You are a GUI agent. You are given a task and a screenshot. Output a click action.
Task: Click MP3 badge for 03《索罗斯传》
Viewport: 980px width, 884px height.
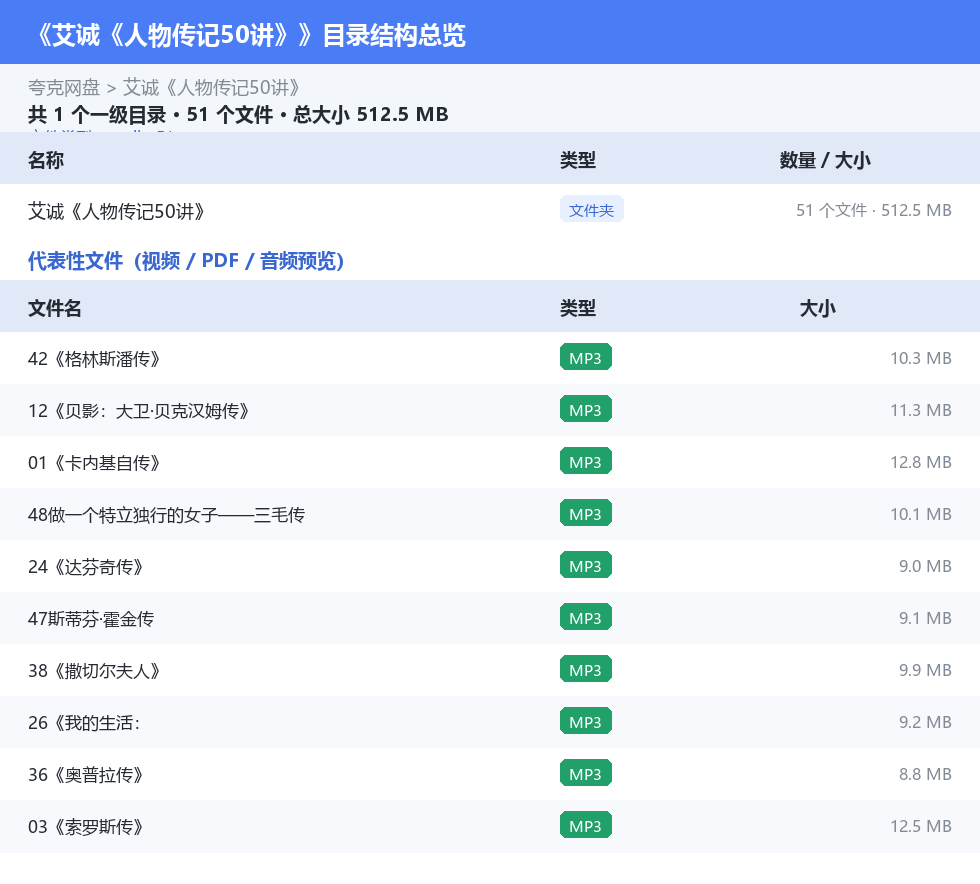586,824
